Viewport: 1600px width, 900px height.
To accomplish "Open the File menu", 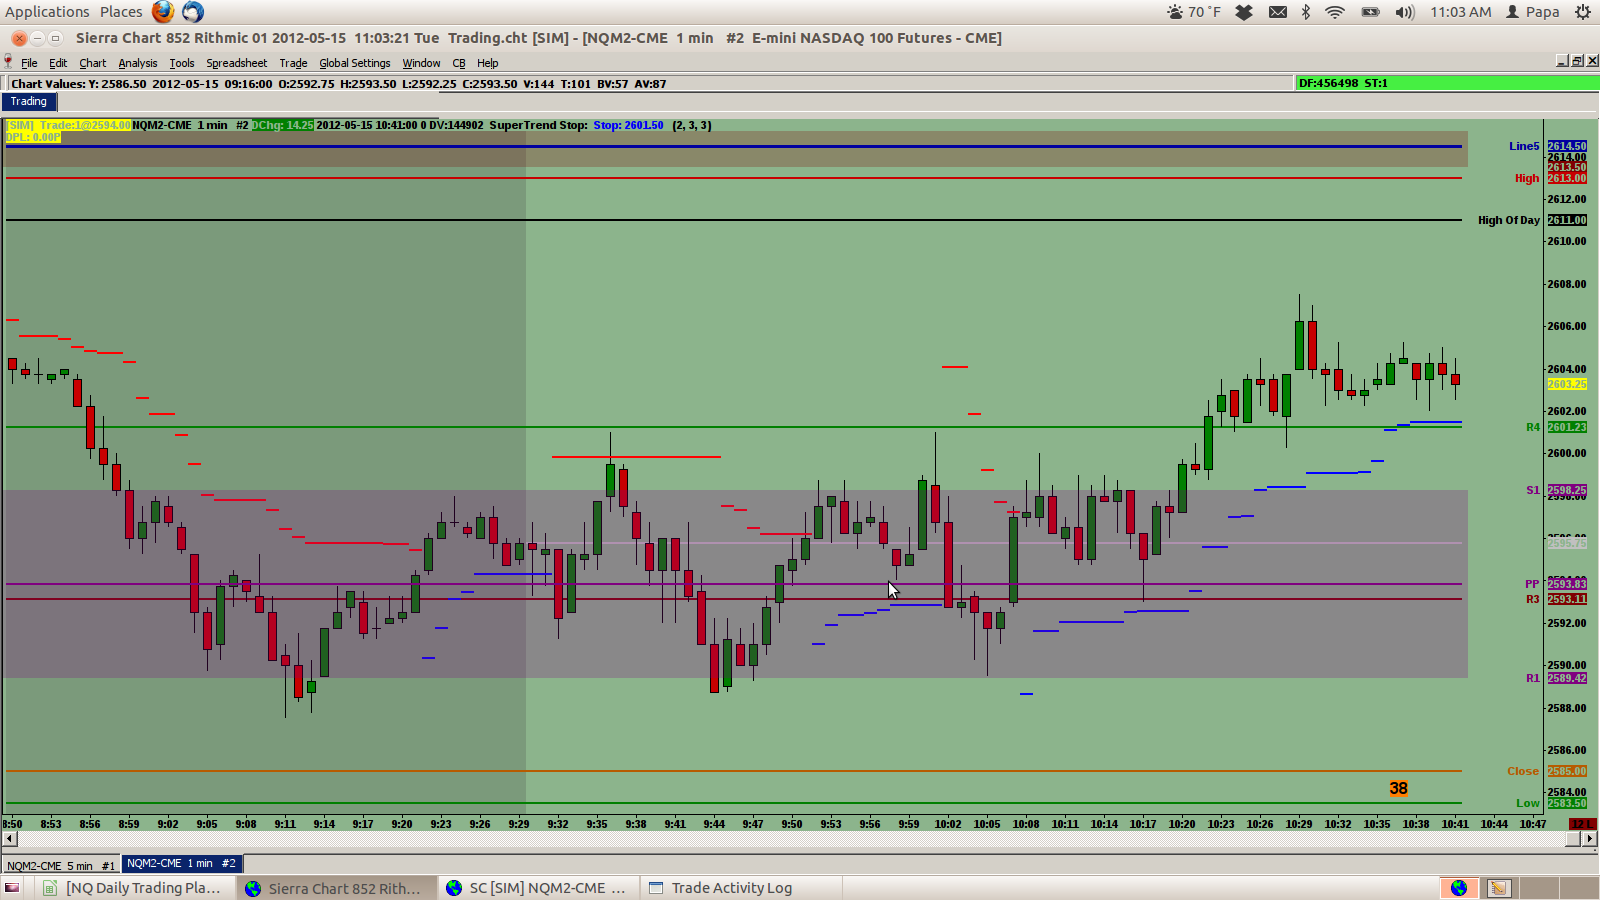I will (29, 63).
